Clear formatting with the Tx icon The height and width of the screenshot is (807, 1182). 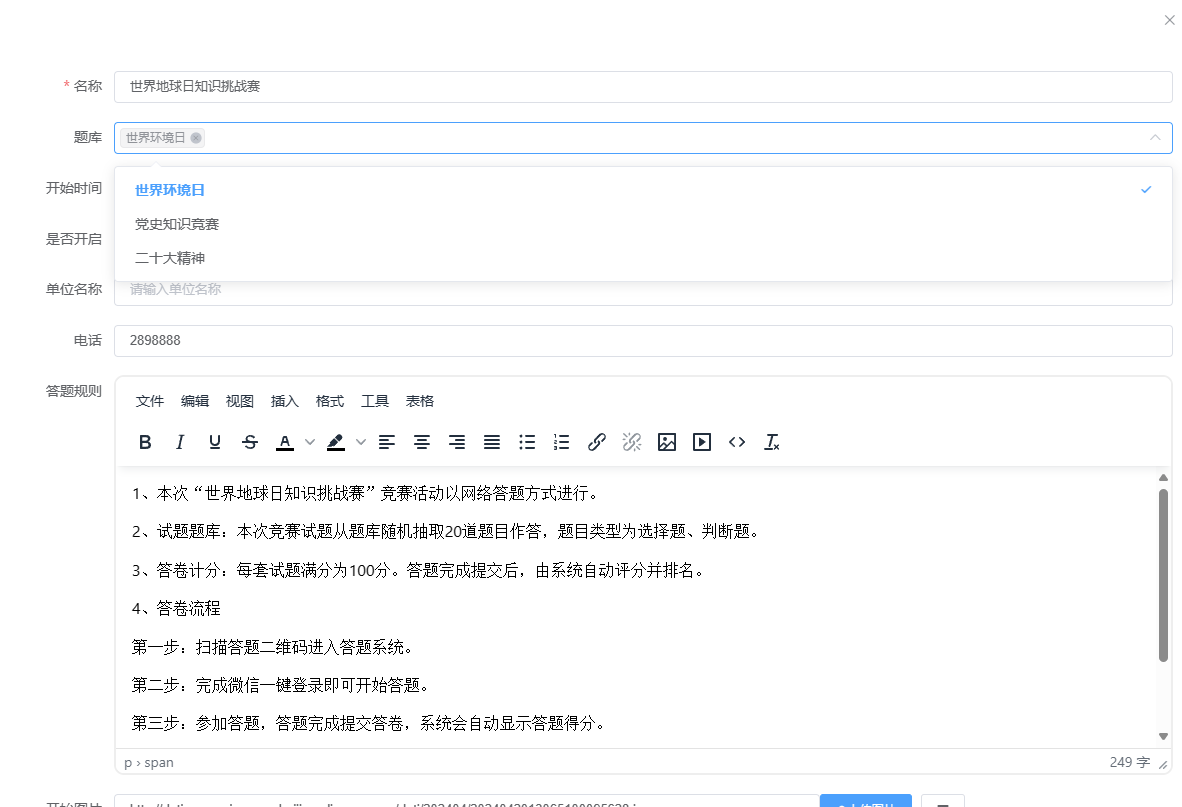(771, 442)
